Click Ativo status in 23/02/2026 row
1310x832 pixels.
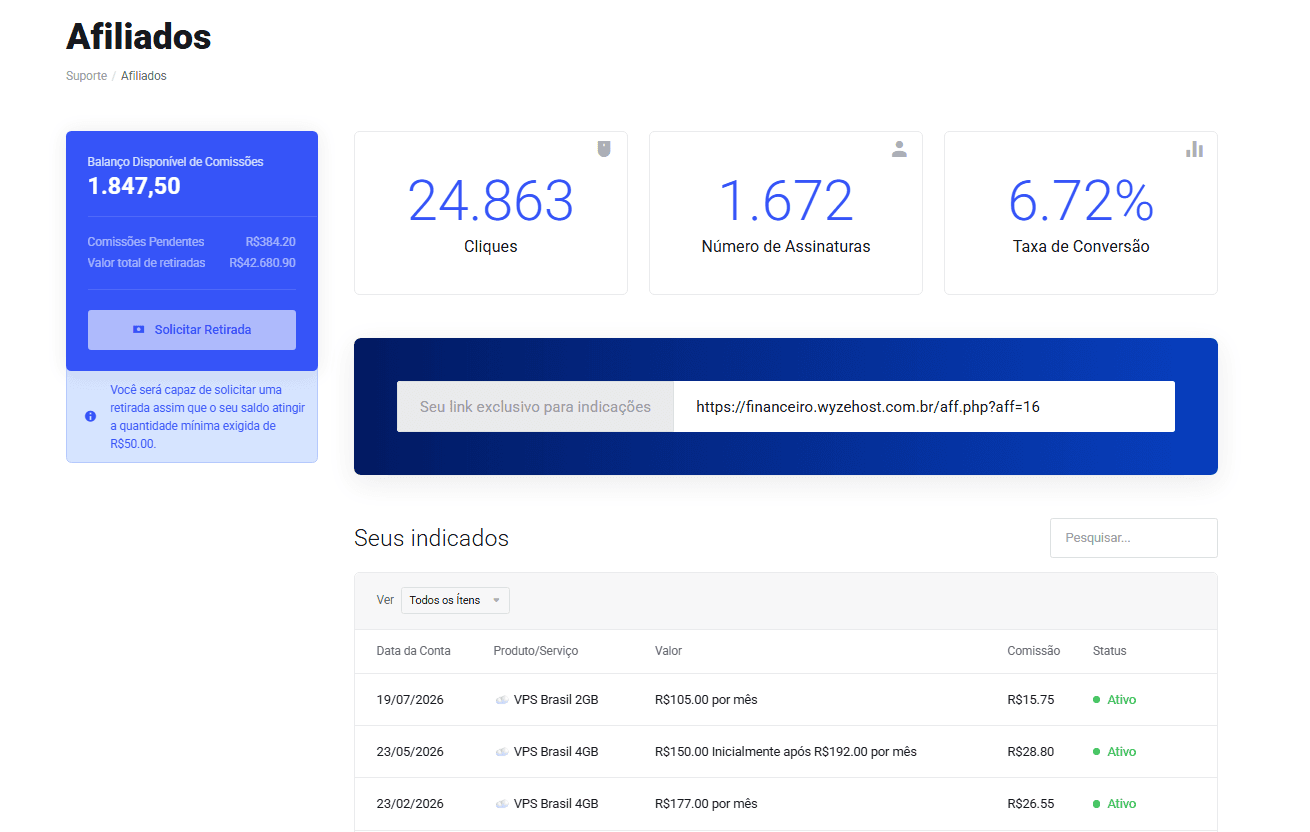1122,804
